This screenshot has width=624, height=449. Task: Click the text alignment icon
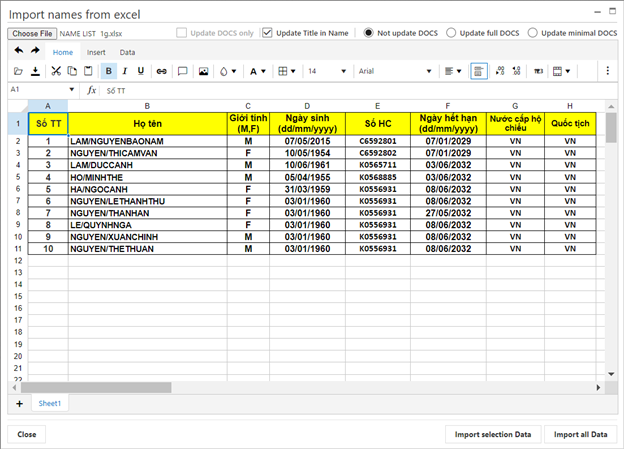click(x=449, y=71)
